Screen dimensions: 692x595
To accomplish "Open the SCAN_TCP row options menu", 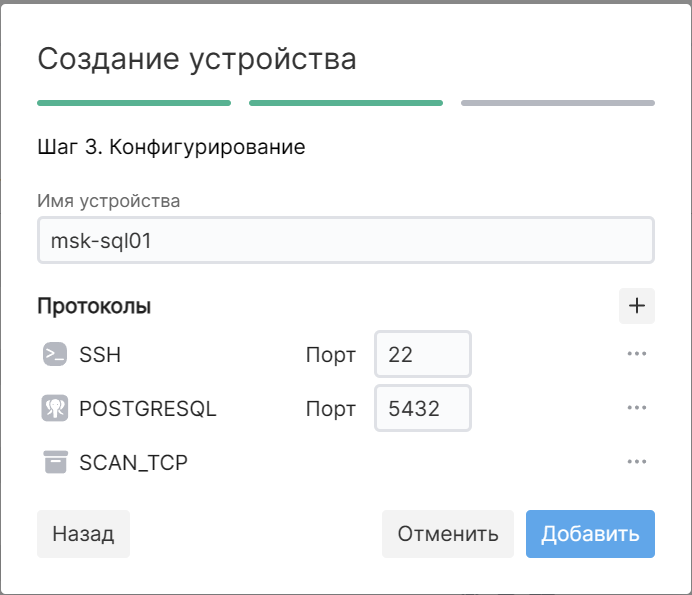I will pos(637,462).
